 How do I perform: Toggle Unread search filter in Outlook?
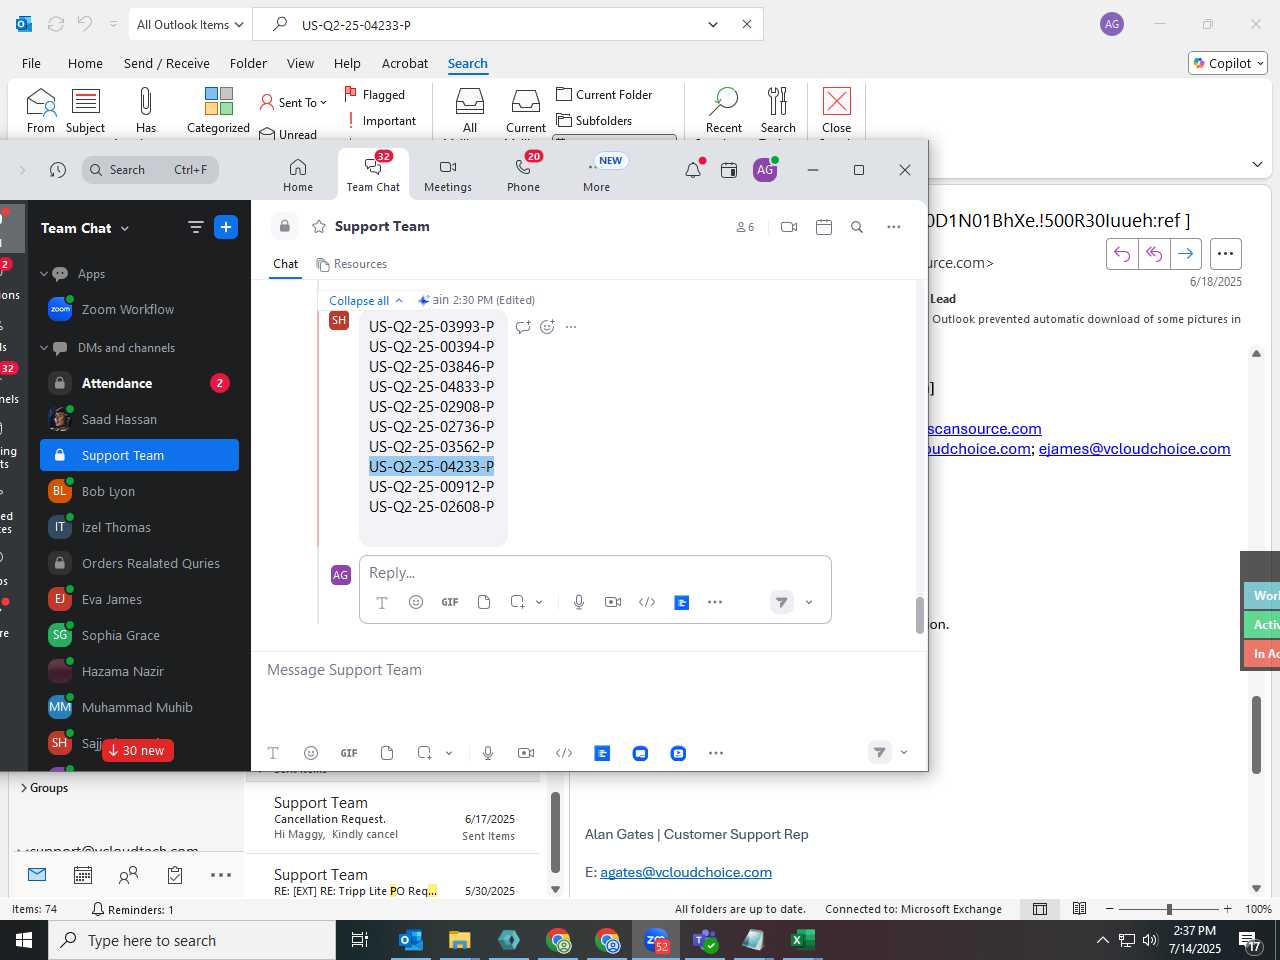pos(288,134)
